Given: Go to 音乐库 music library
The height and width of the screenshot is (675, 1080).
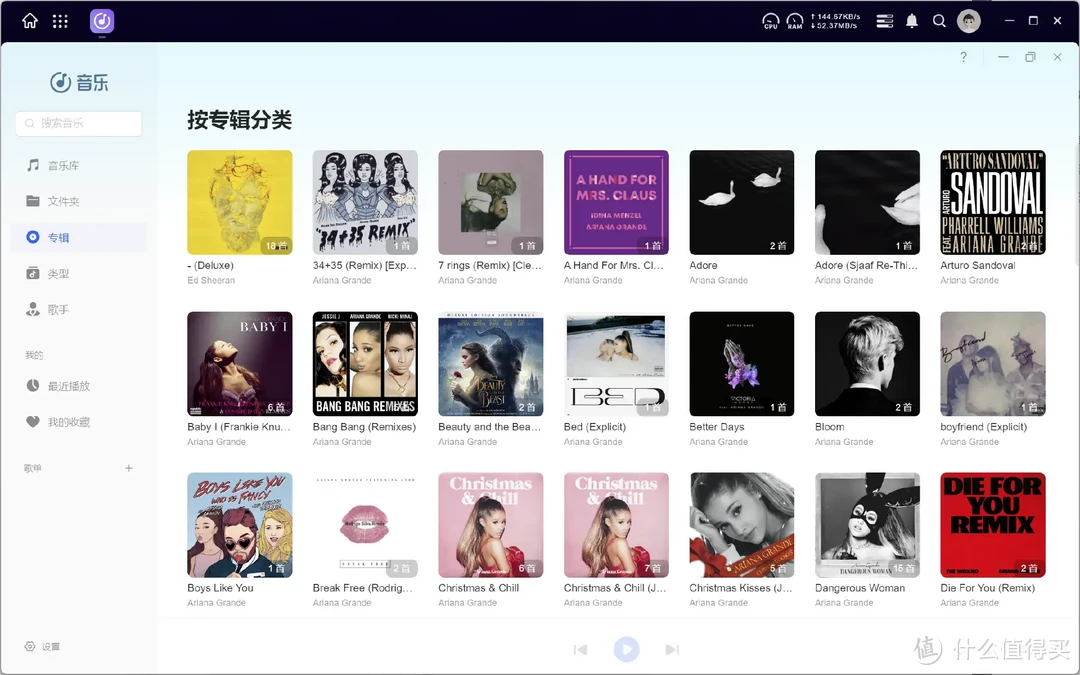Looking at the screenshot, I should (x=79, y=165).
